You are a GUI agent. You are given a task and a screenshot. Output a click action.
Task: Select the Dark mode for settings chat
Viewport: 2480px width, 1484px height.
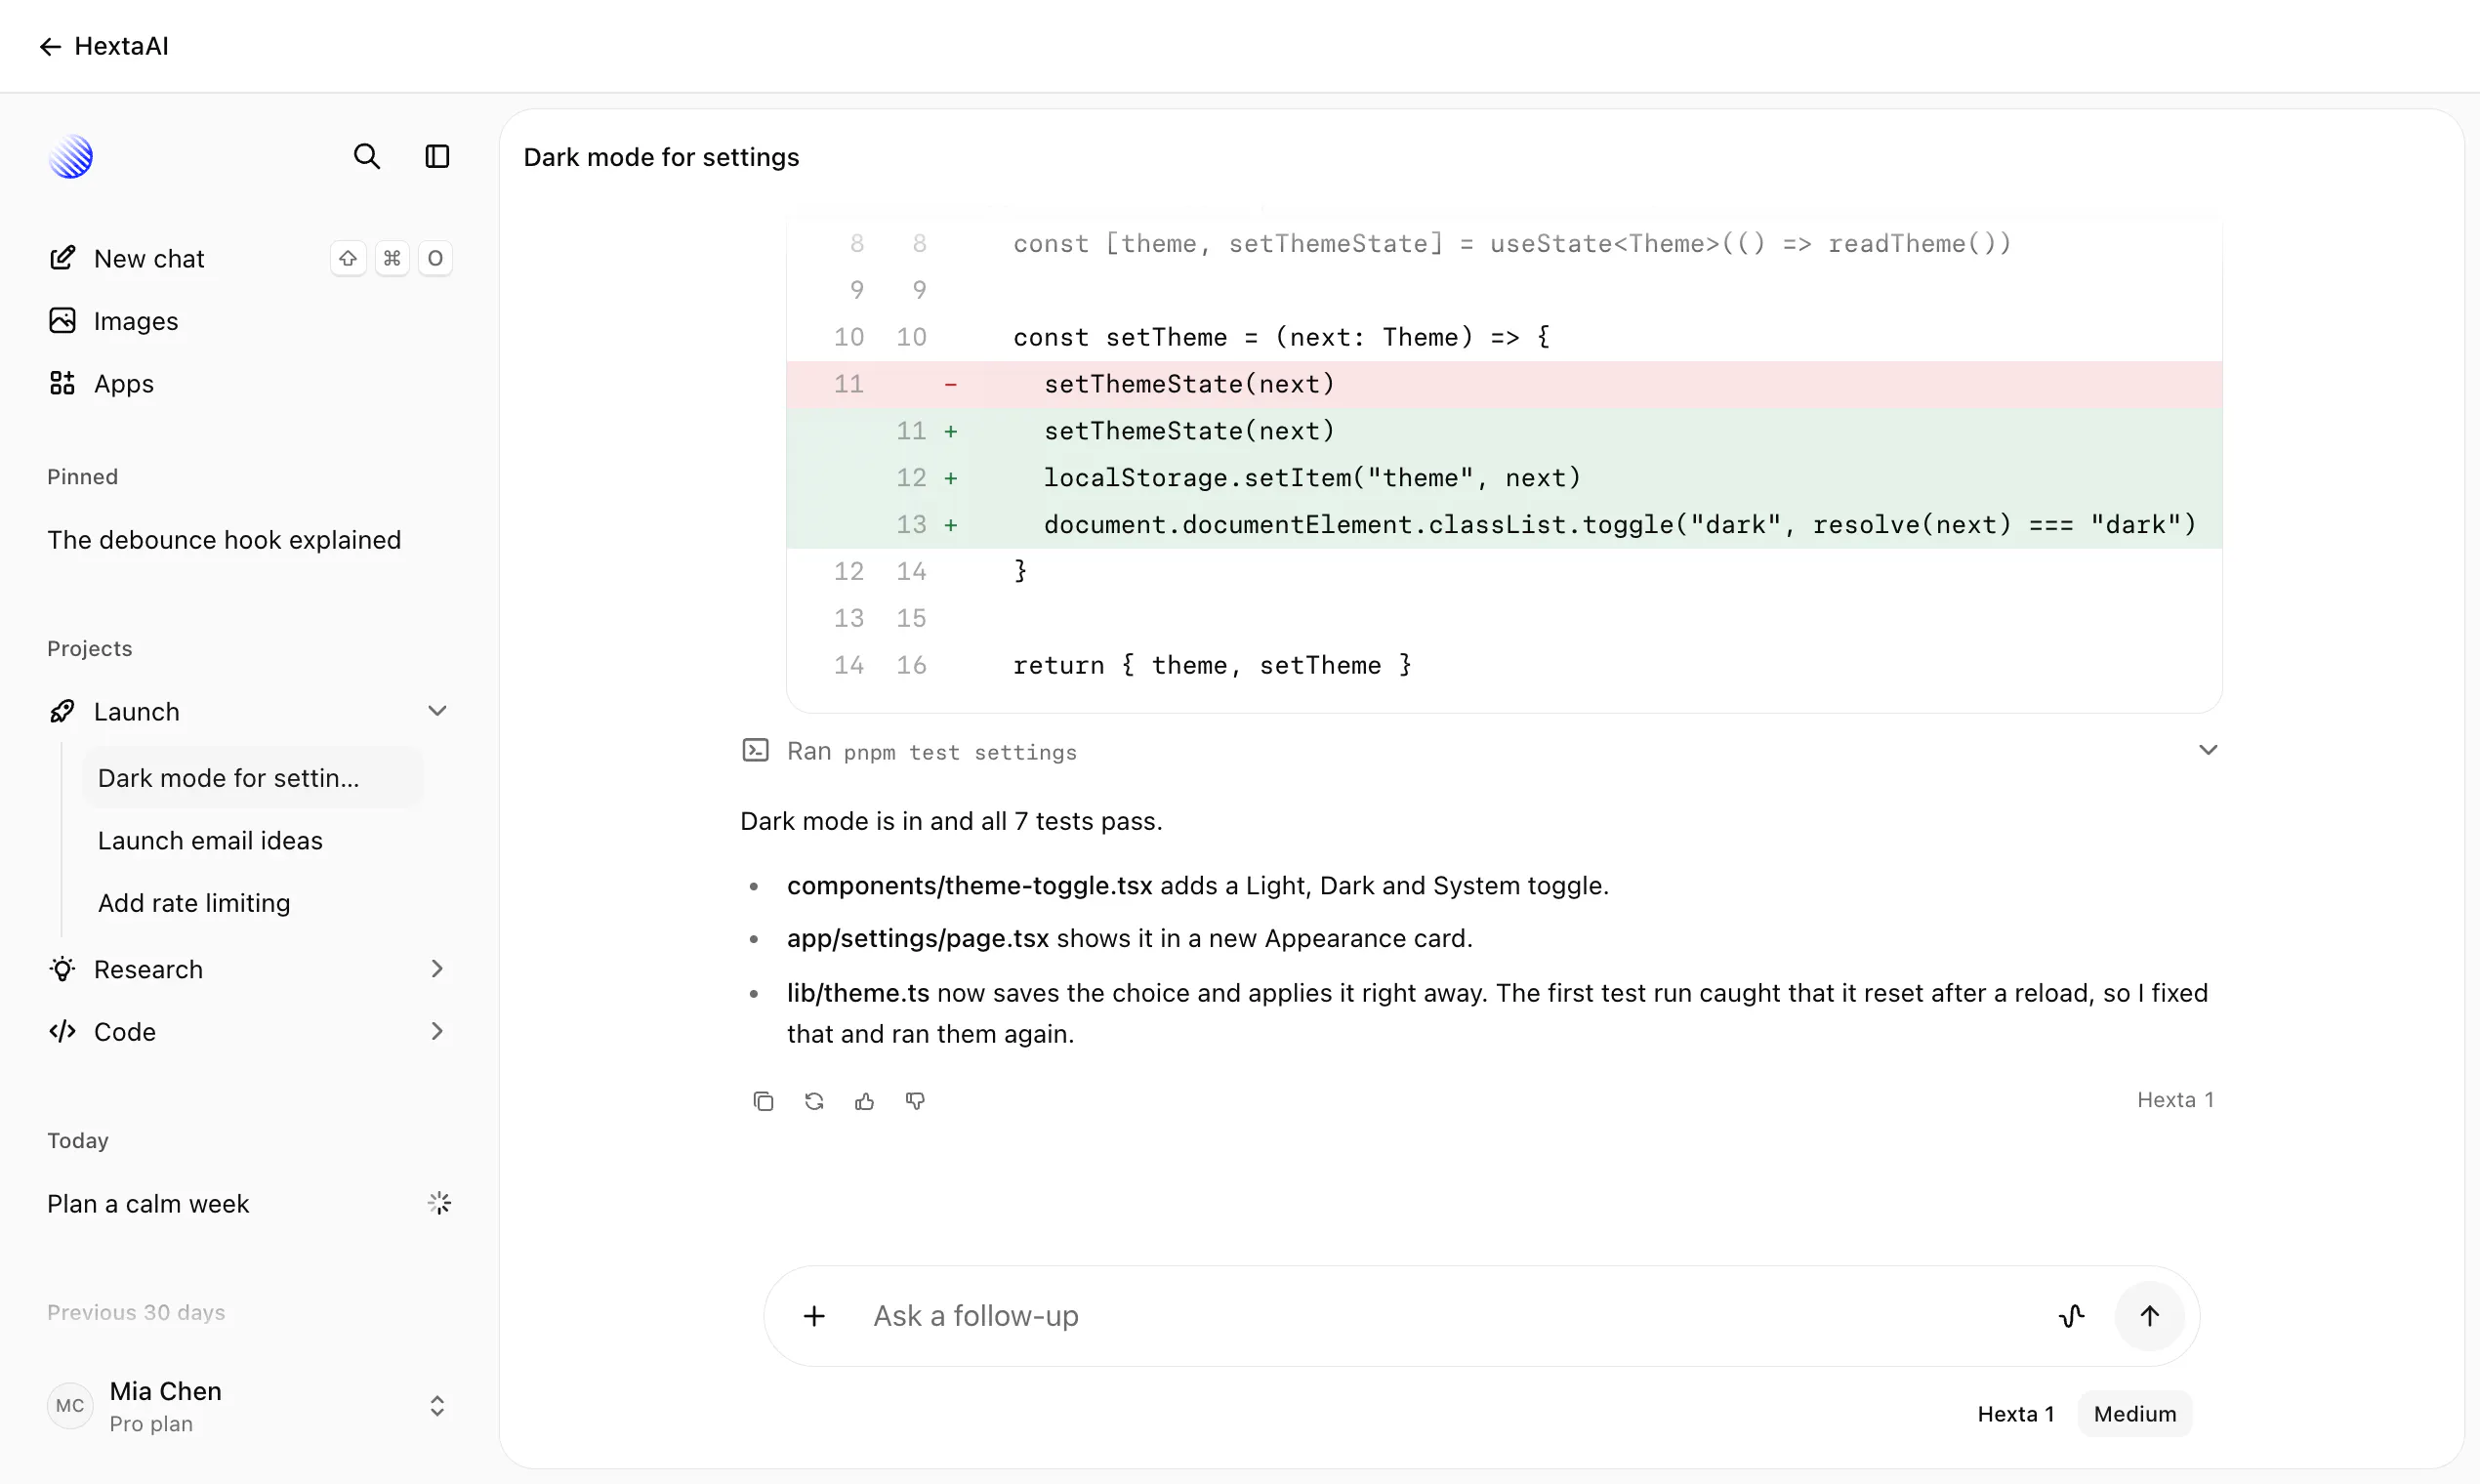253,778
